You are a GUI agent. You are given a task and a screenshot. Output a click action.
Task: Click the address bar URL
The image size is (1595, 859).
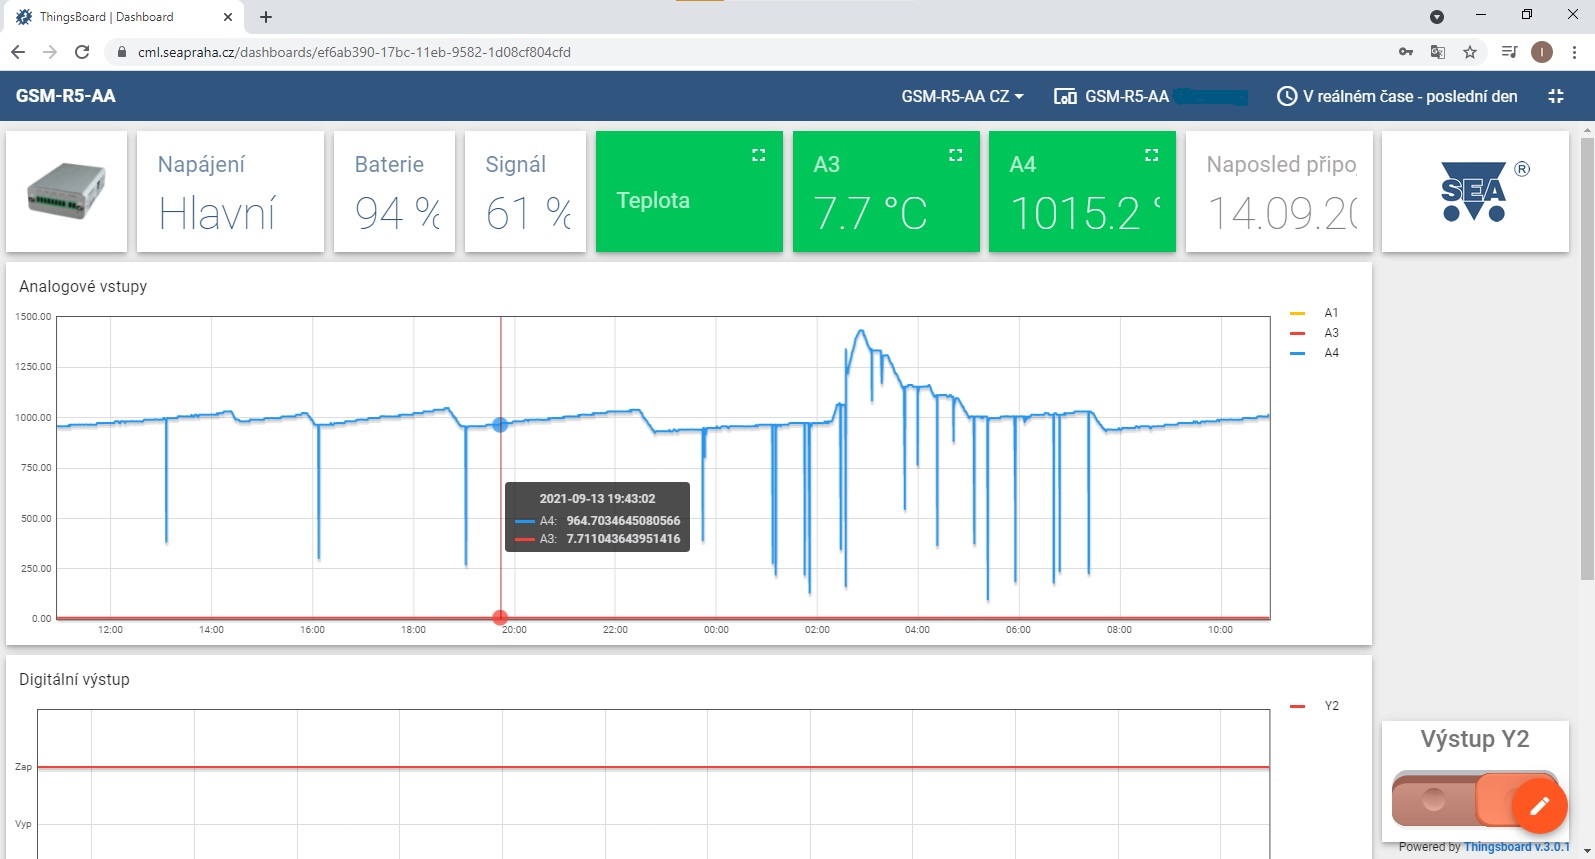click(354, 52)
